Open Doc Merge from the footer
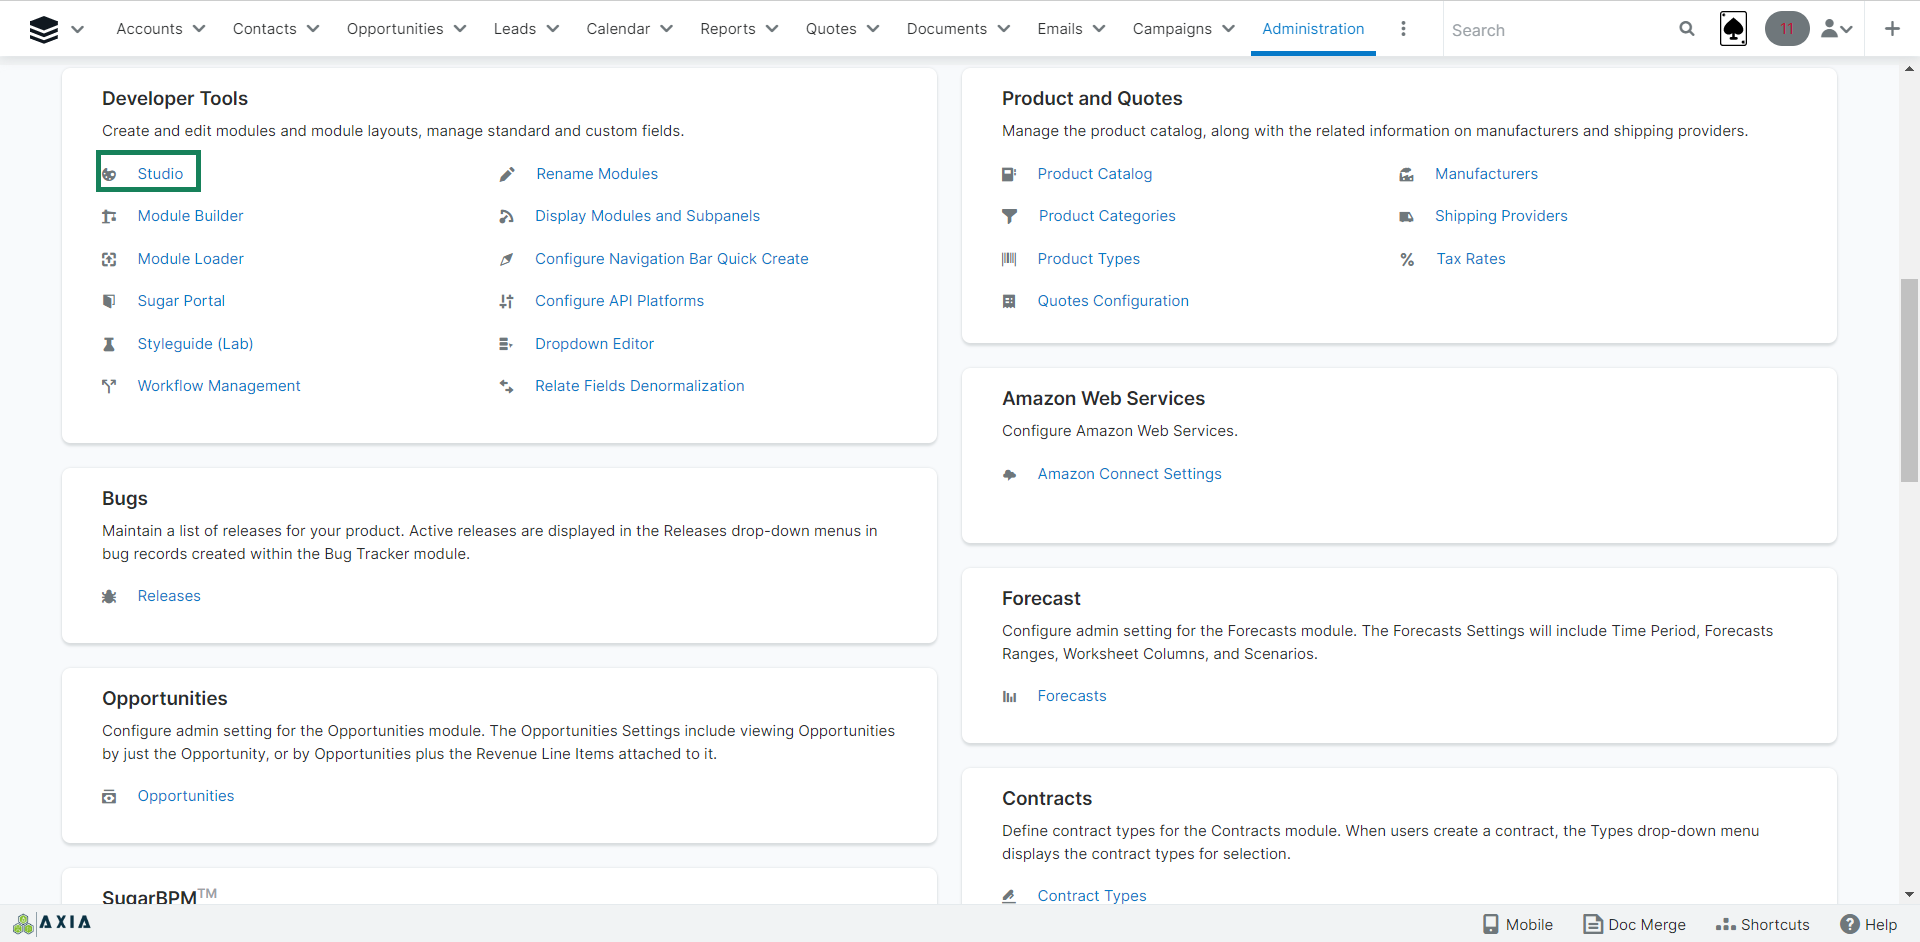This screenshot has height=942, width=1920. coord(1635,924)
